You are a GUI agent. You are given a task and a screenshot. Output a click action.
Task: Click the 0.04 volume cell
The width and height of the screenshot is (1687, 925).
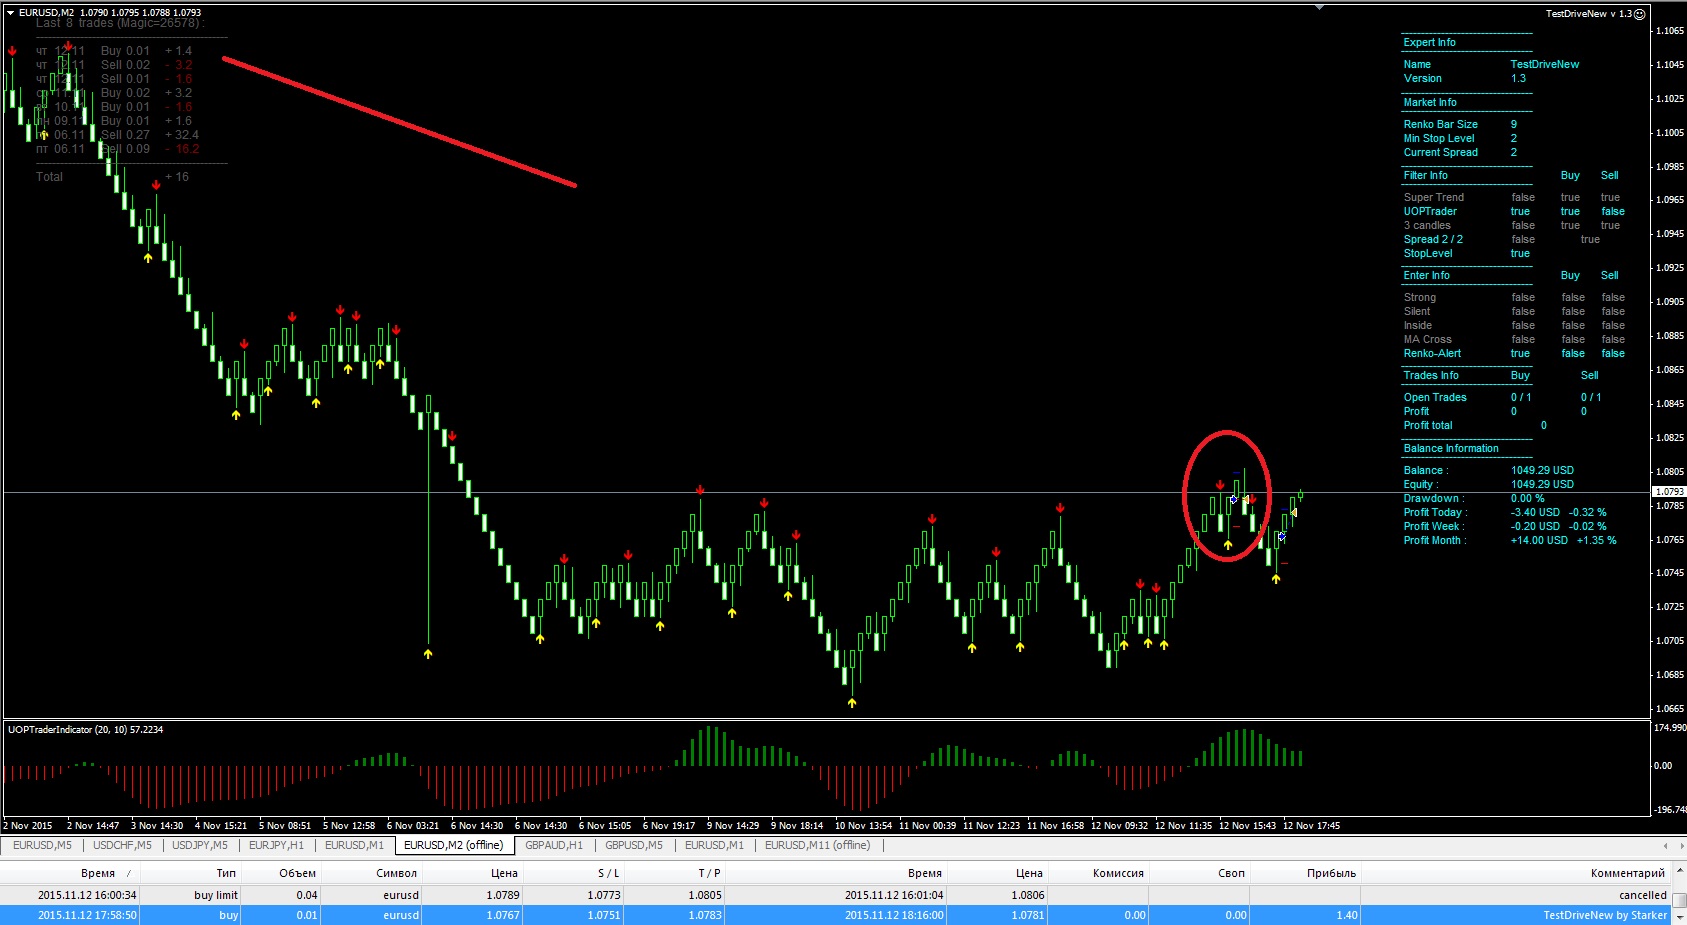click(307, 895)
